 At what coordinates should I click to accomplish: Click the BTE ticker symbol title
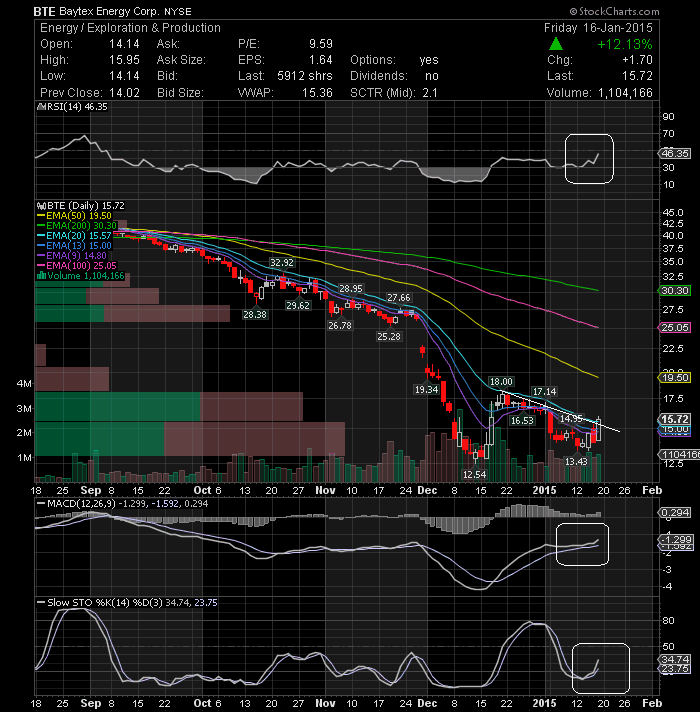pyautogui.click(x=44, y=11)
